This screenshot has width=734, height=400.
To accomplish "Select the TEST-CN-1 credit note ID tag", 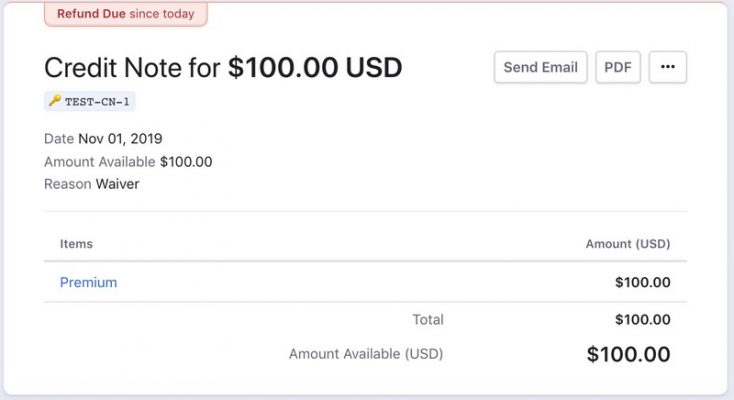I will click(x=98, y=101).
